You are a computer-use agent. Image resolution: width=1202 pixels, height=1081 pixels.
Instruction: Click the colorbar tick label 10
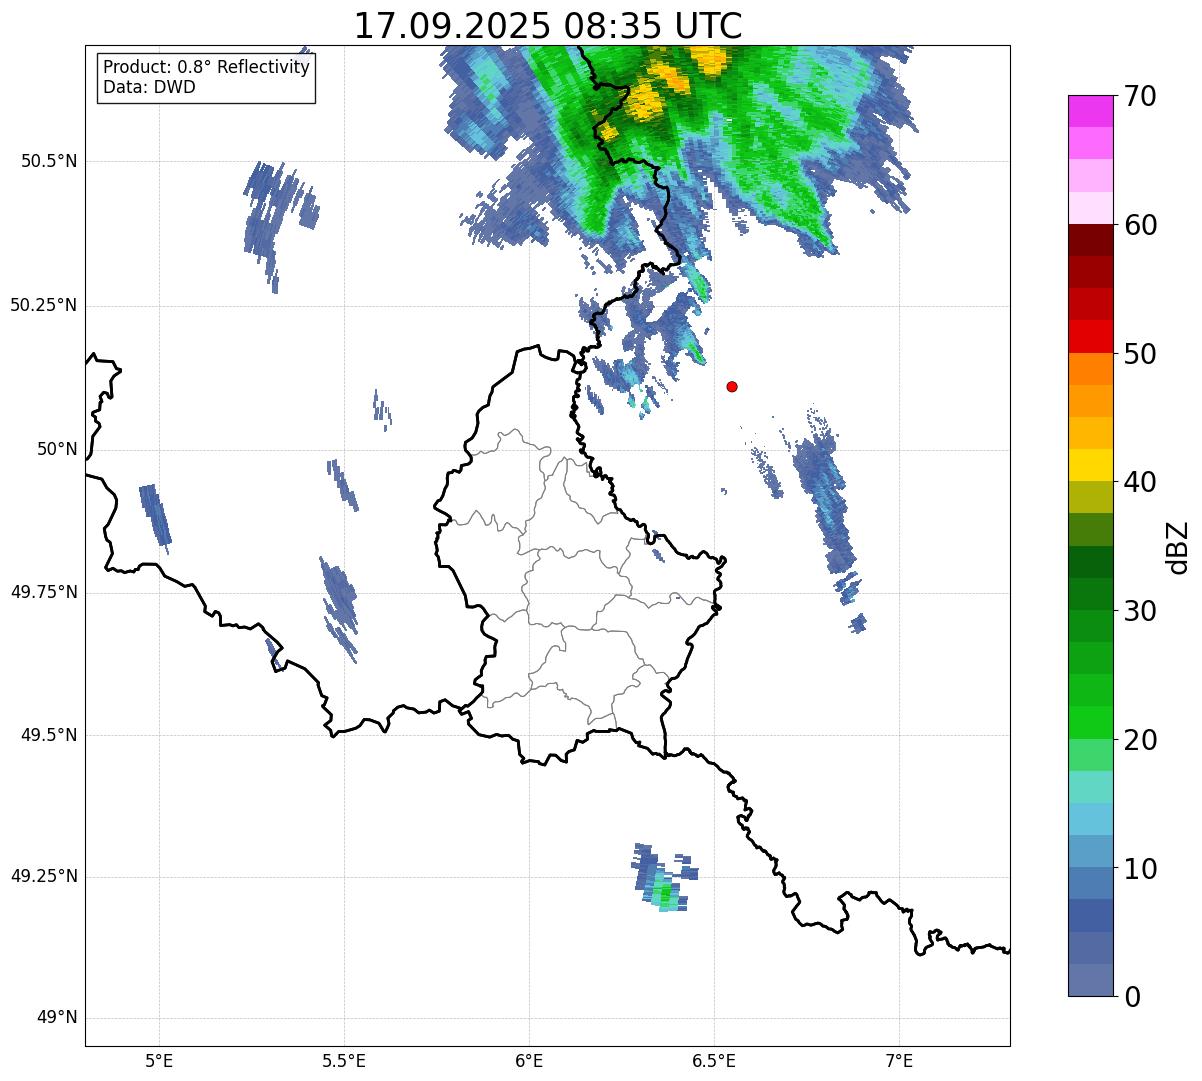point(1140,868)
